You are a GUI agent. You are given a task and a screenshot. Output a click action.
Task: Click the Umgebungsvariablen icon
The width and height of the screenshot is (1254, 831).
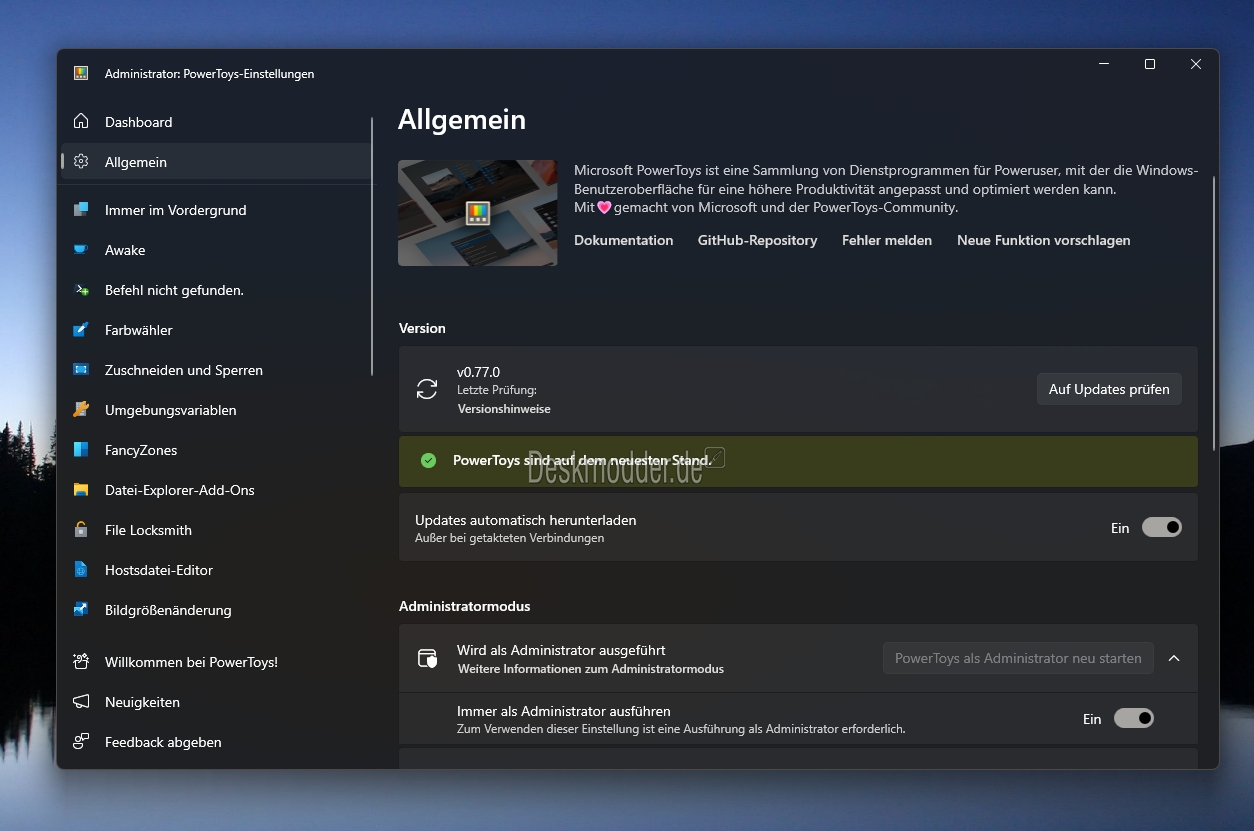click(x=81, y=410)
